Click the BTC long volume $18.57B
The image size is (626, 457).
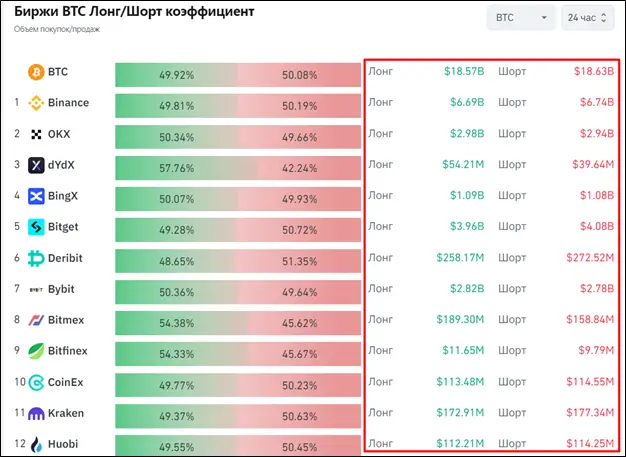pos(464,72)
